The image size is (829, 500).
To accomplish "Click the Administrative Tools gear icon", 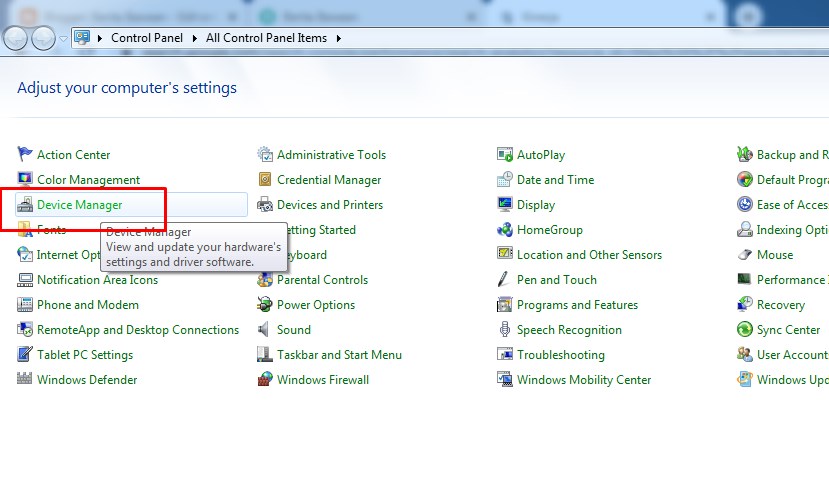I will (x=265, y=154).
